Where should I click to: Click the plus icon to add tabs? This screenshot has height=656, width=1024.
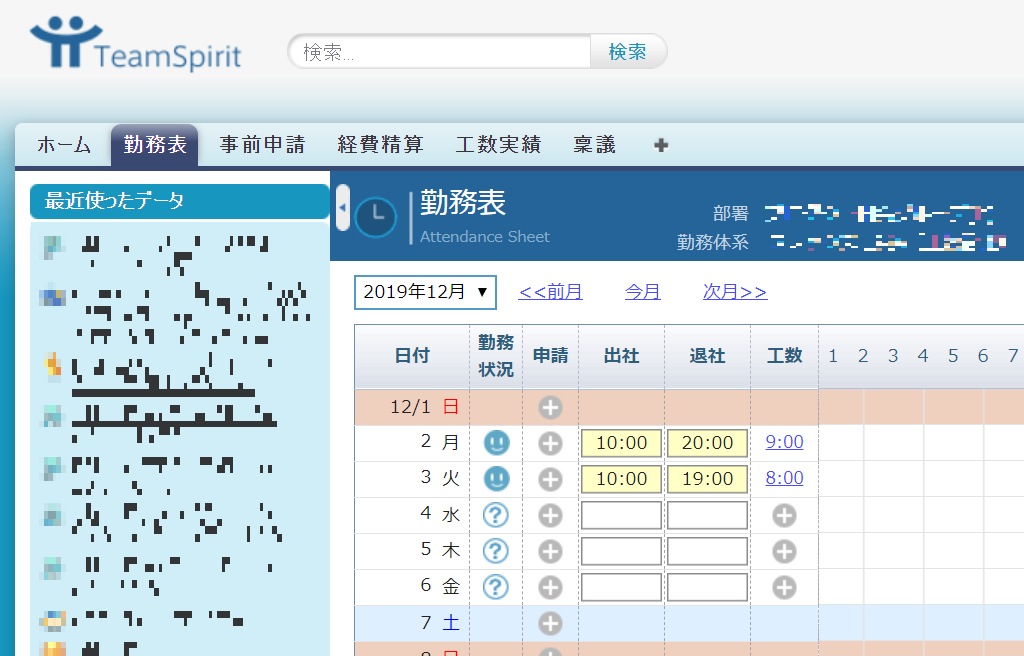[661, 145]
